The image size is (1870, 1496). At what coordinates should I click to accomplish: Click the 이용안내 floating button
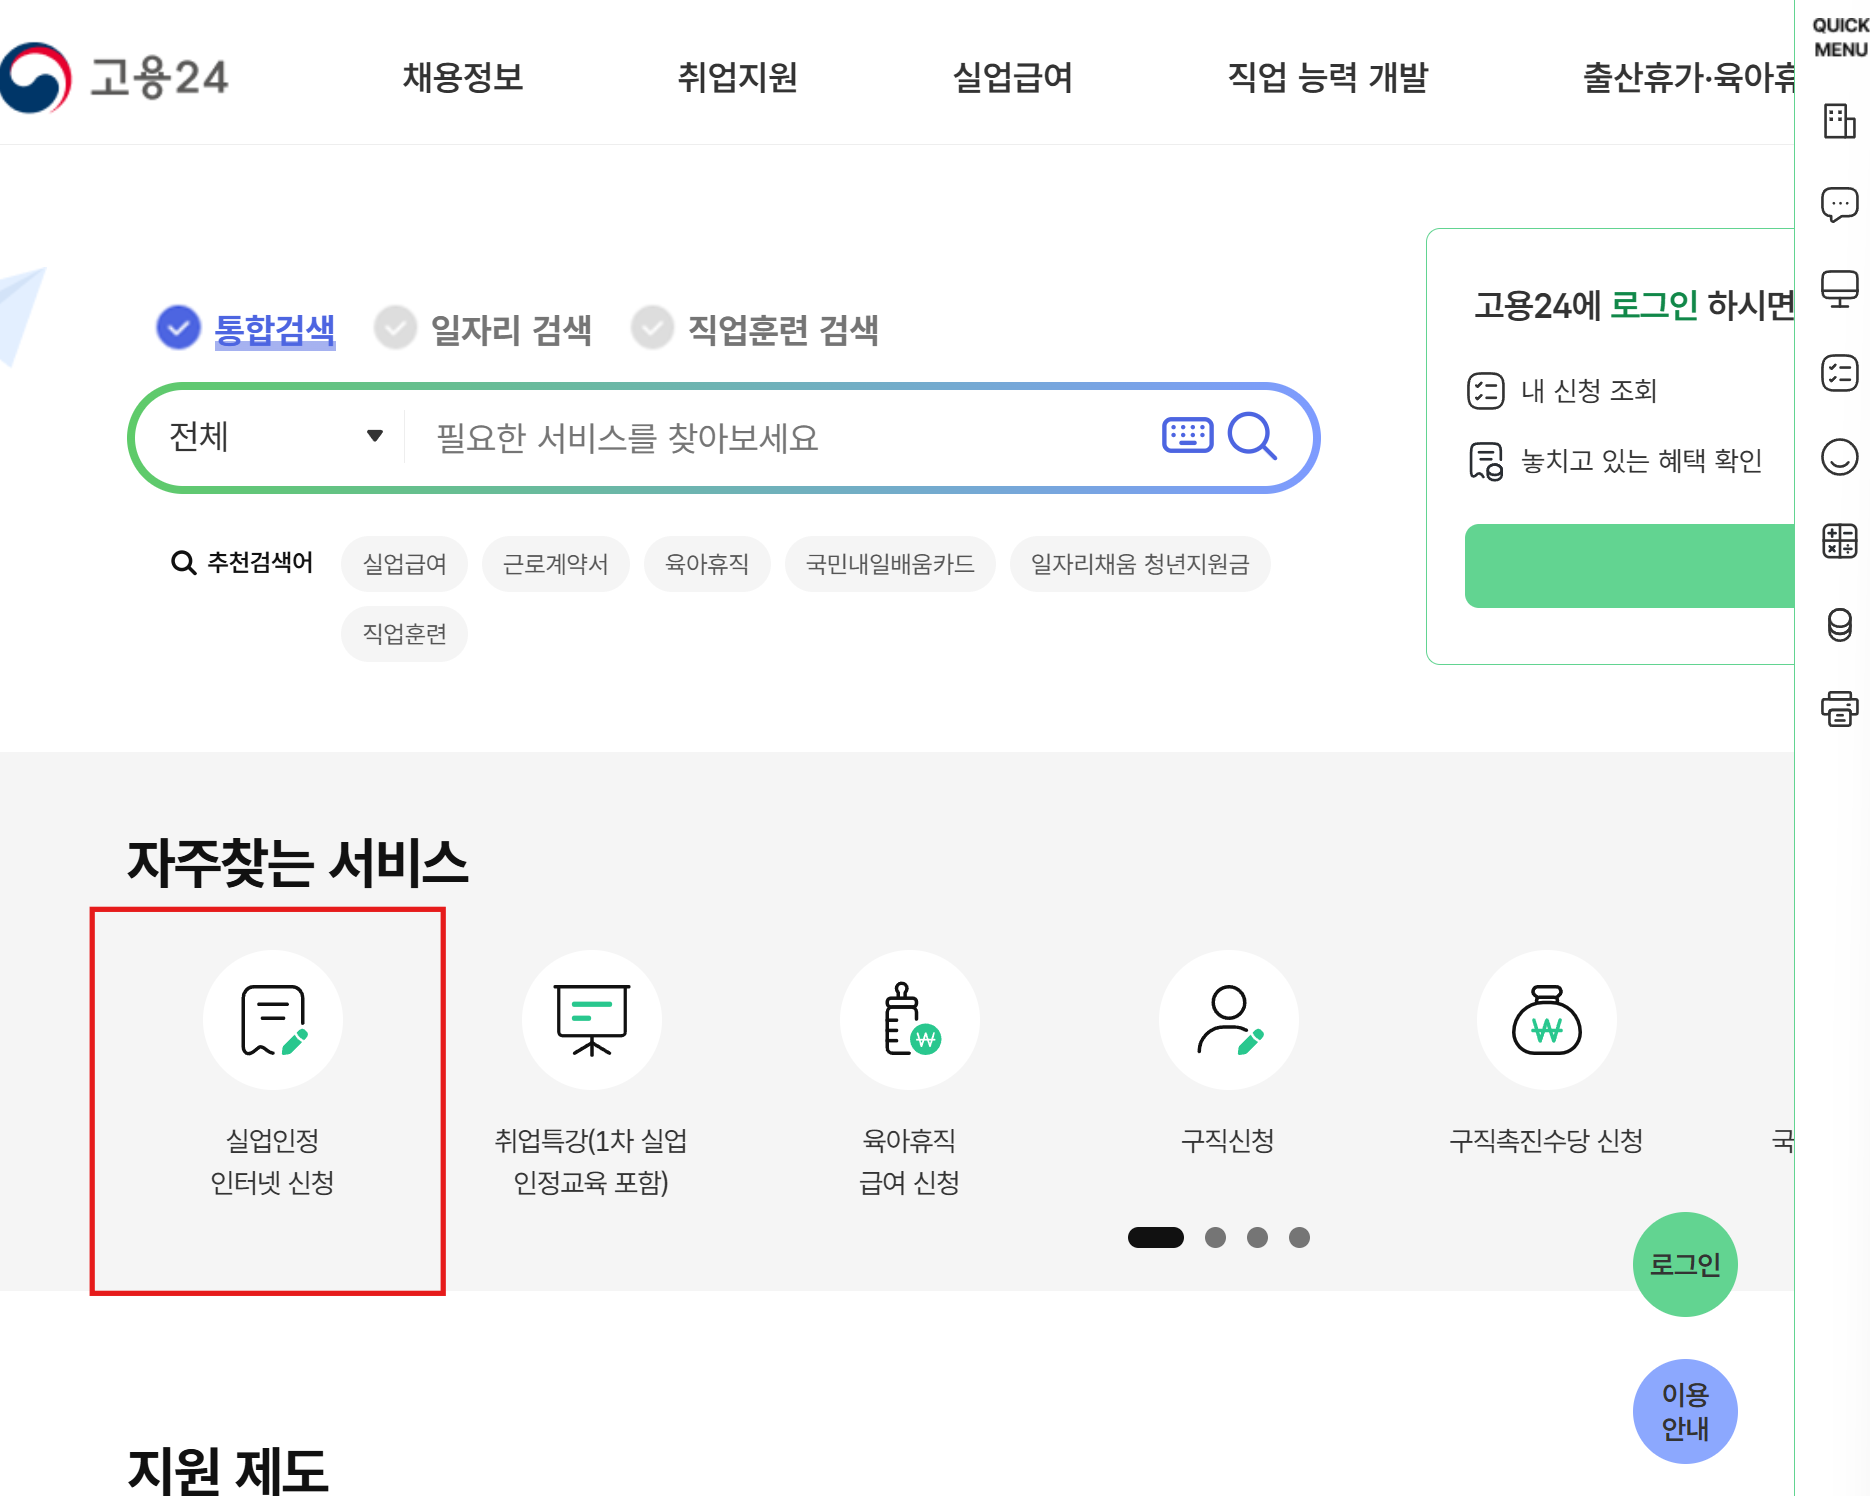(1684, 1410)
